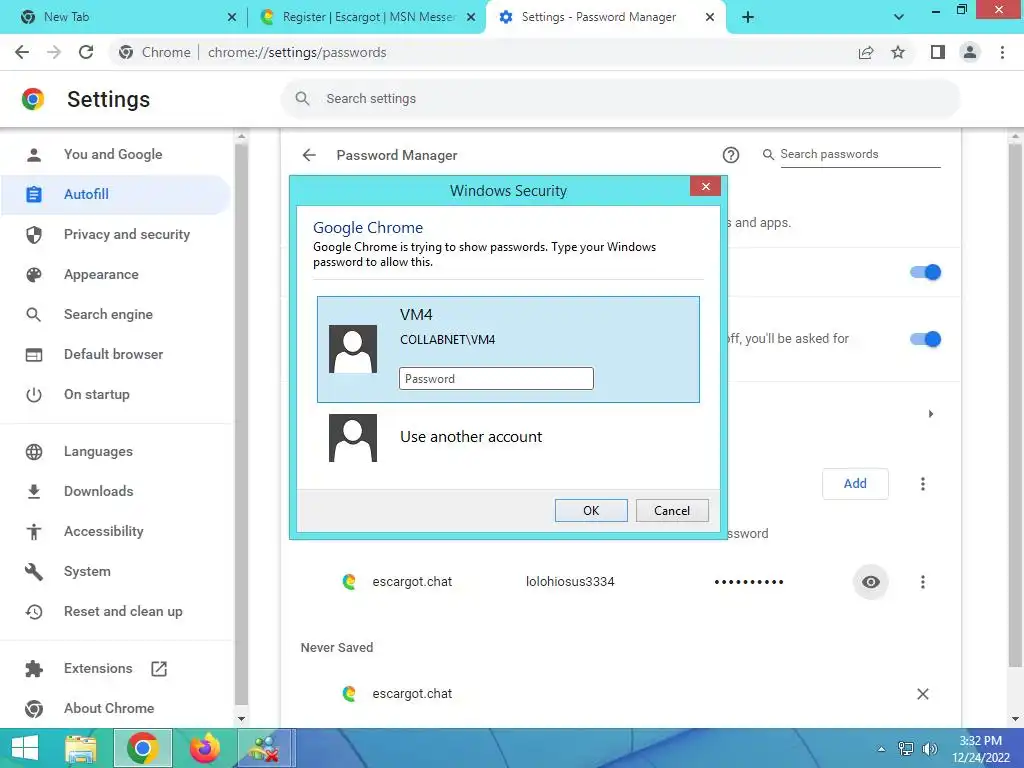Click the volume icon in system tray
Screen dimensions: 1024x768
929,749
